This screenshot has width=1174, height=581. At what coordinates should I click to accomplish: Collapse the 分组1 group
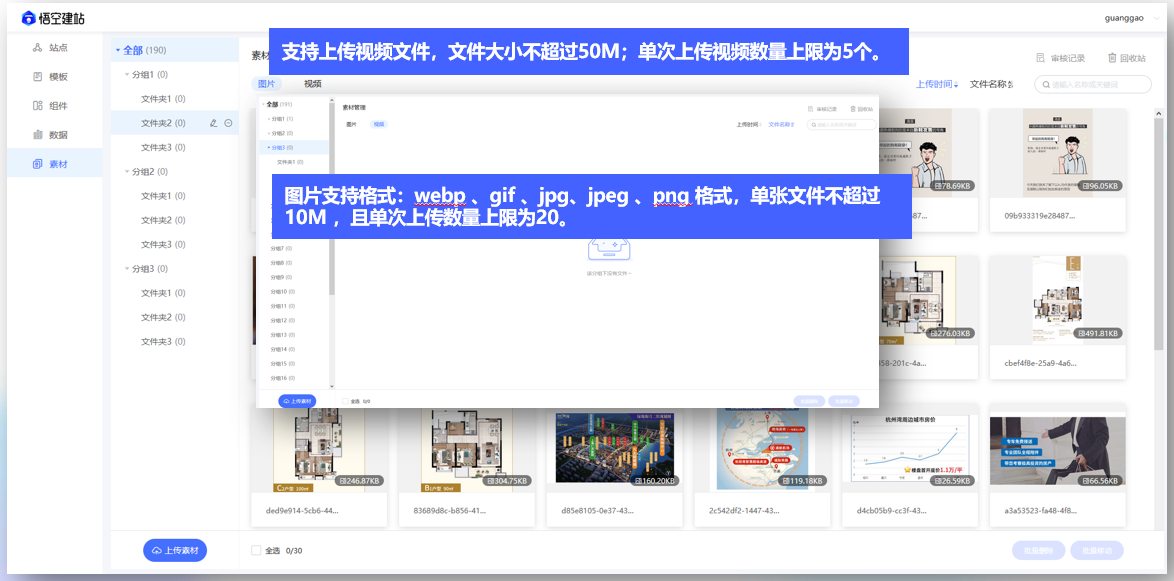tap(128, 75)
